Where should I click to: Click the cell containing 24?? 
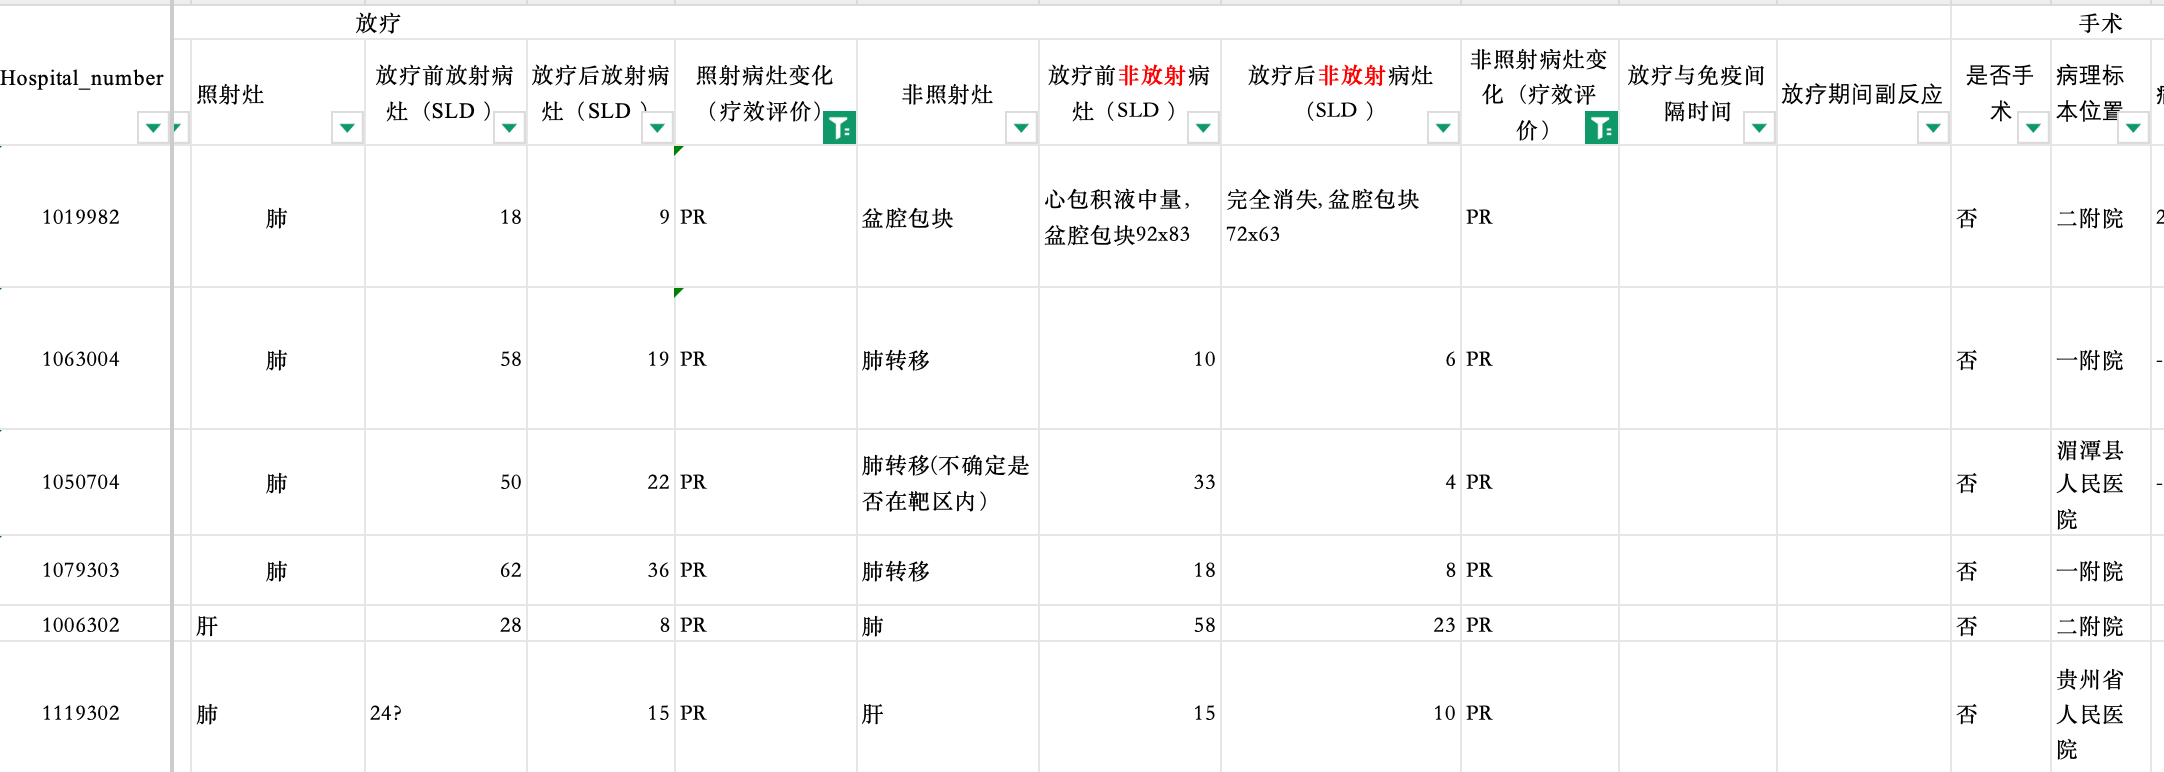445,713
